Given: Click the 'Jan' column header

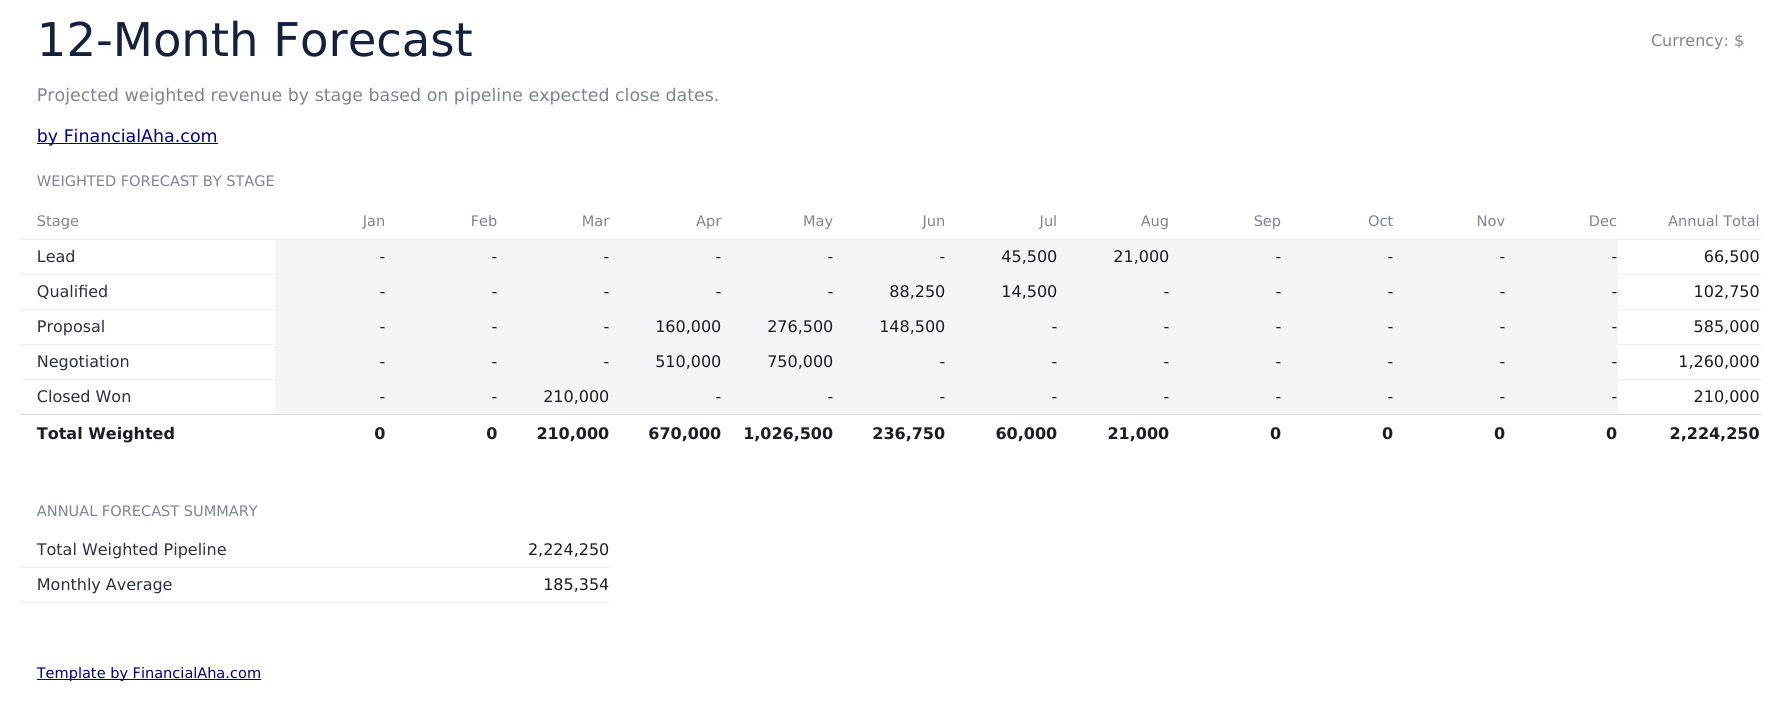Looking at the screenshot, I should [x=373, y=221].
